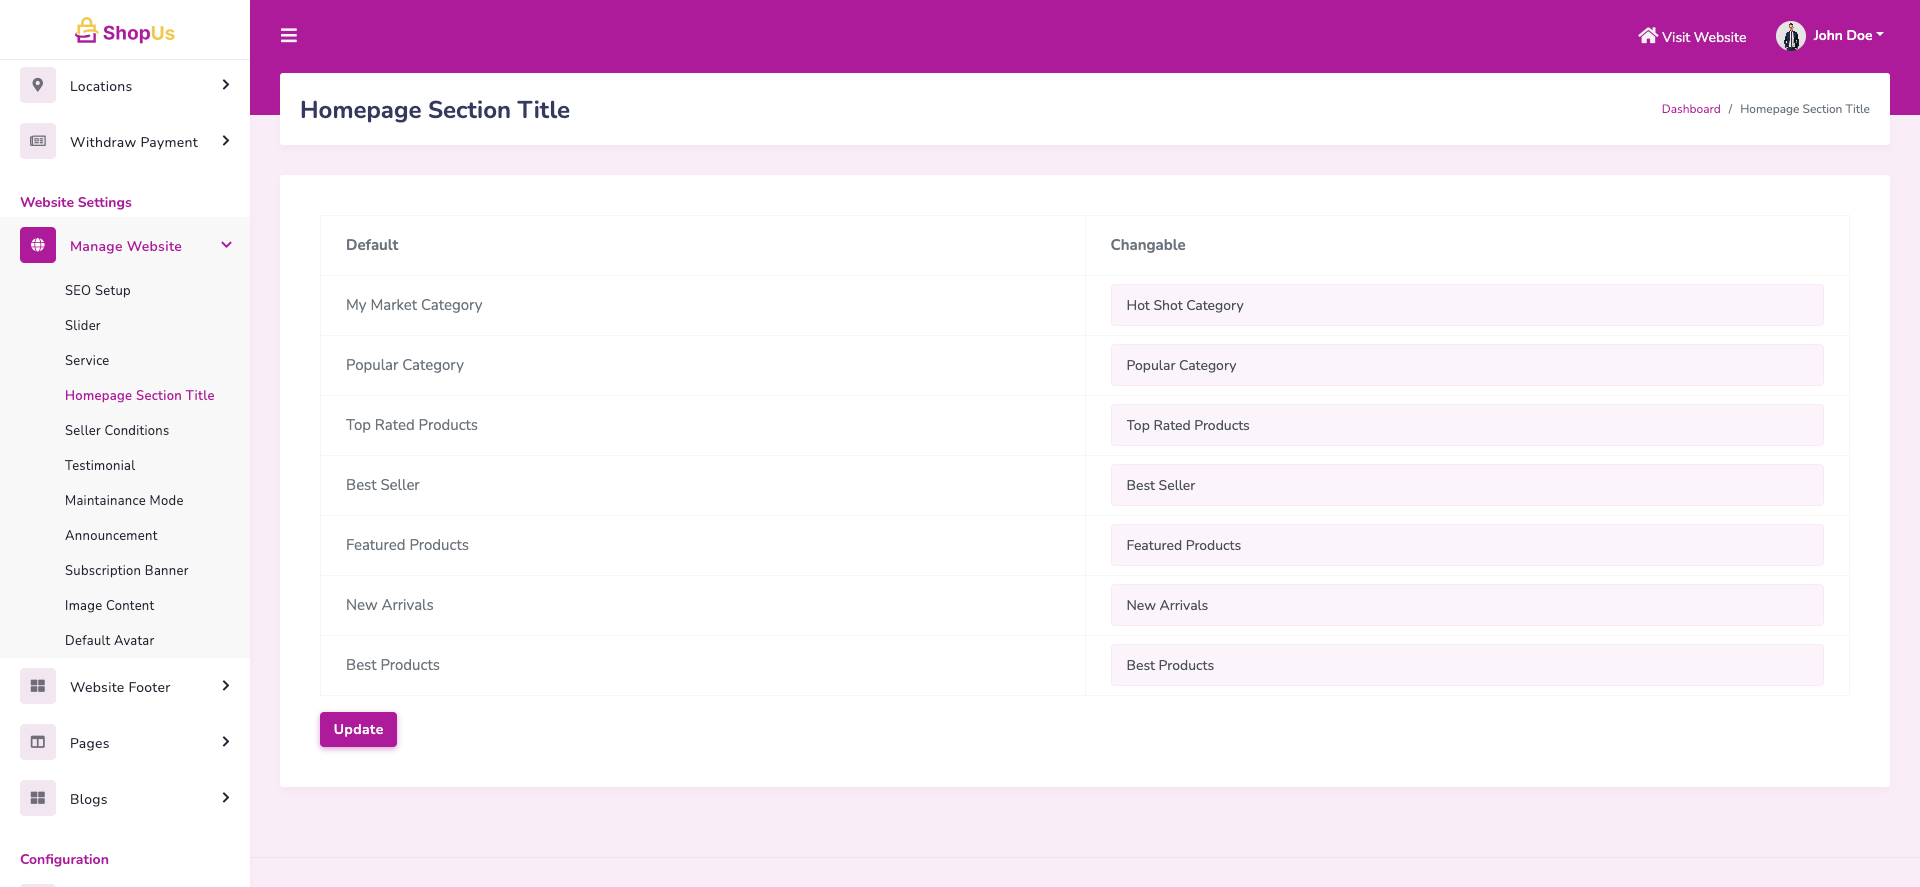Follow the Dashboard breadcrumb link

[x=1690, y=110]
